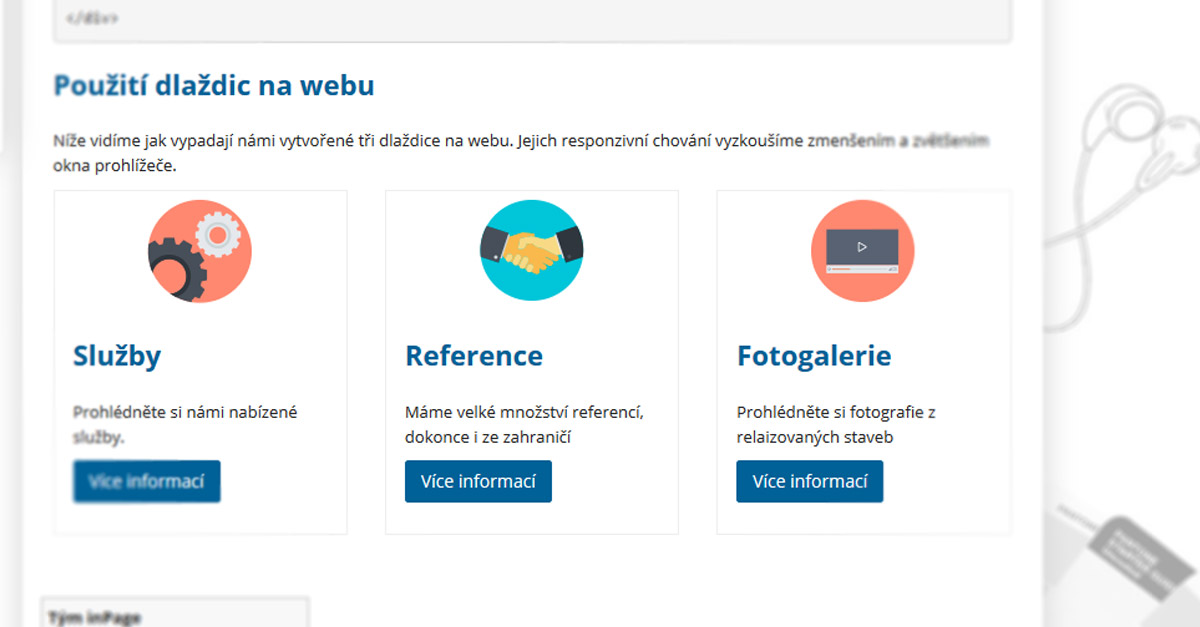Screen dimensions: 1200x627
Task: Click the progress bar in the video icon
Action: click(x=862, y=269)
